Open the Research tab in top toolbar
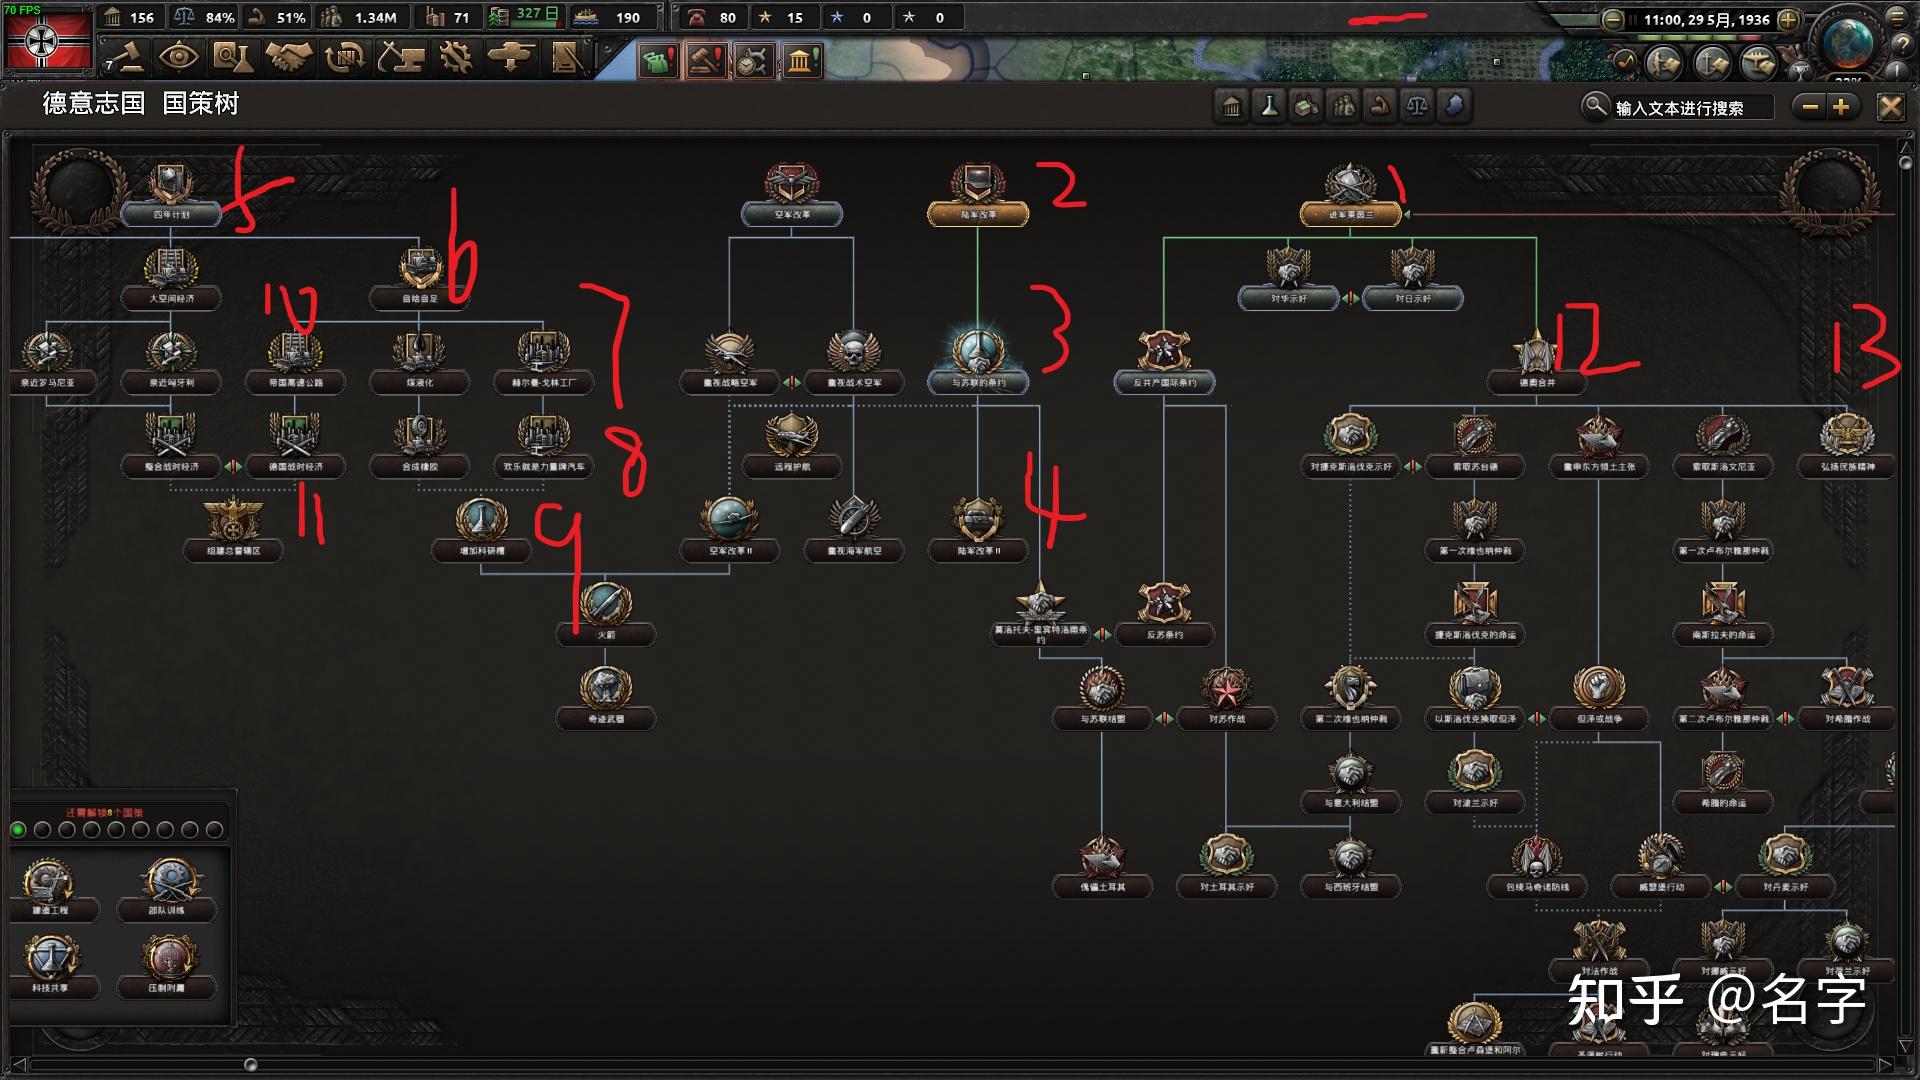The width and height of the screenshot is (1920, 1080). pos(234,57)
